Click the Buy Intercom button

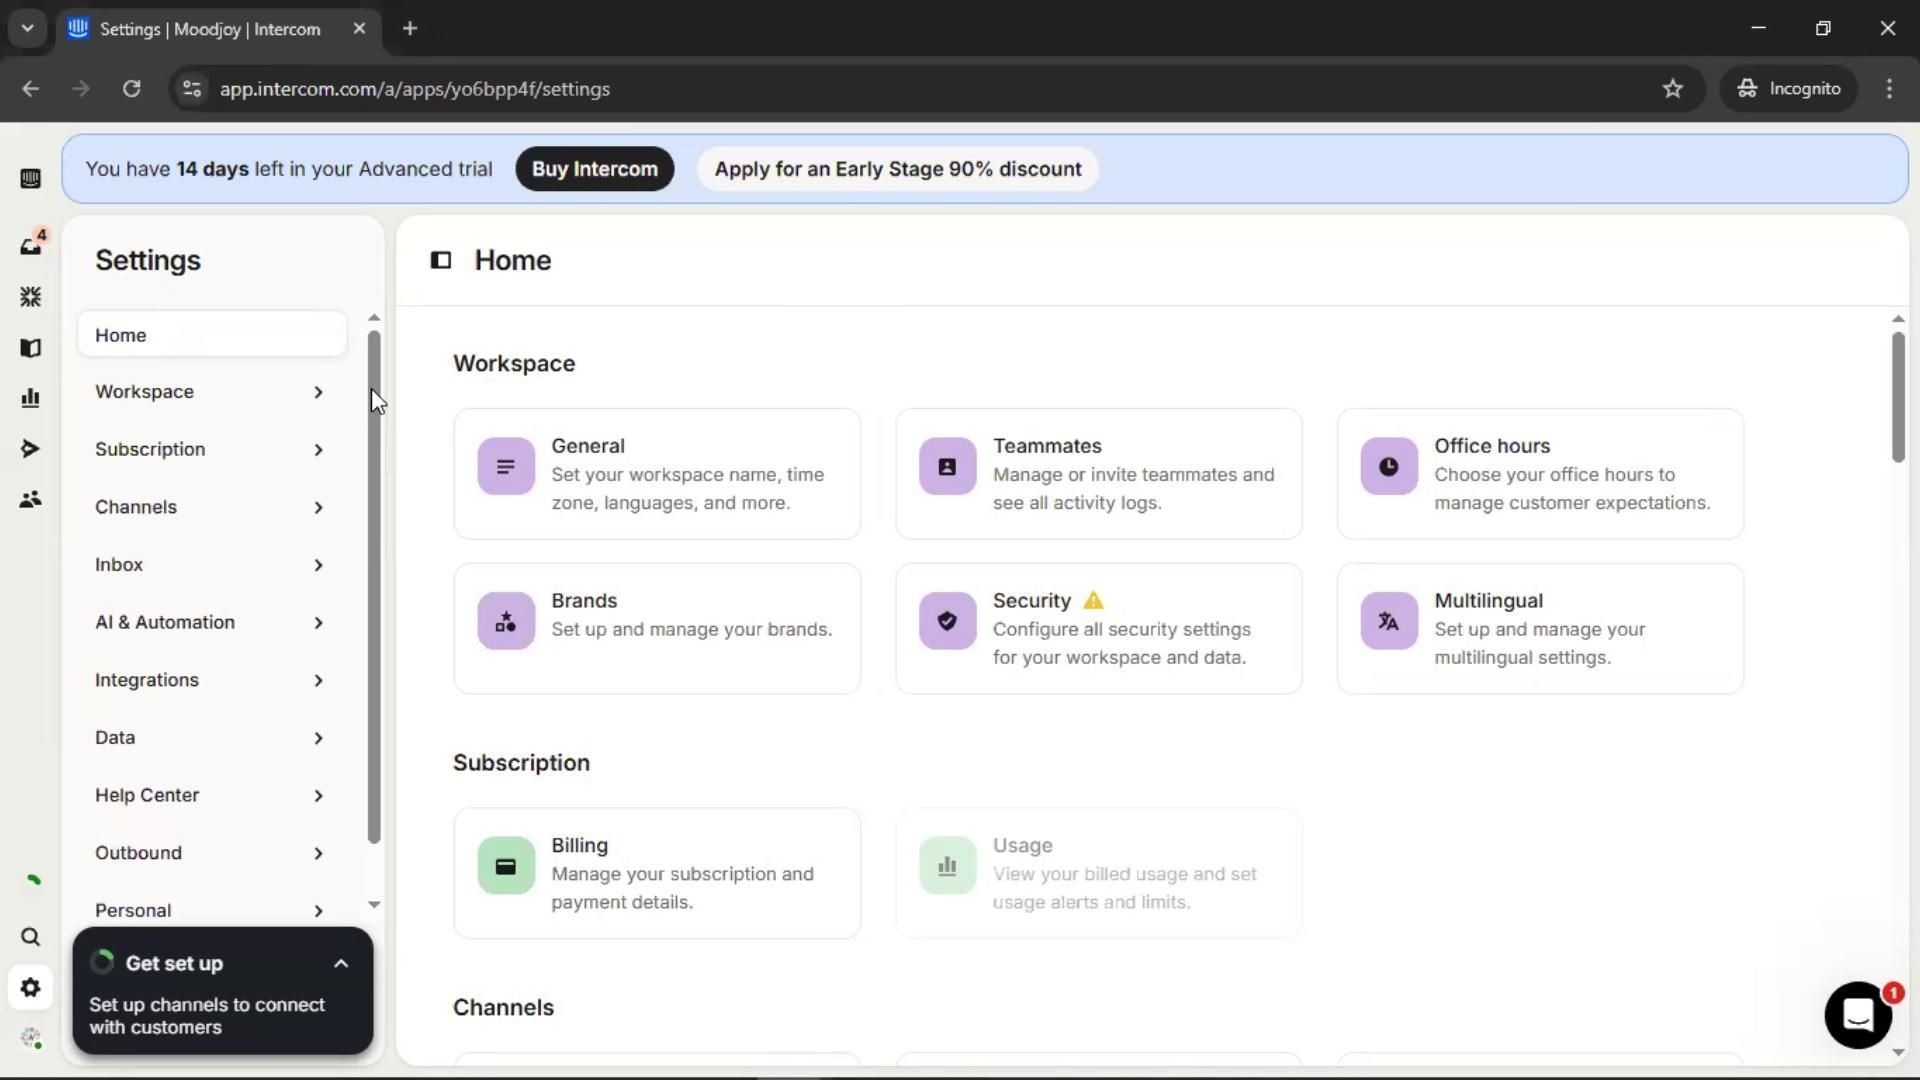tap(595, 169)
